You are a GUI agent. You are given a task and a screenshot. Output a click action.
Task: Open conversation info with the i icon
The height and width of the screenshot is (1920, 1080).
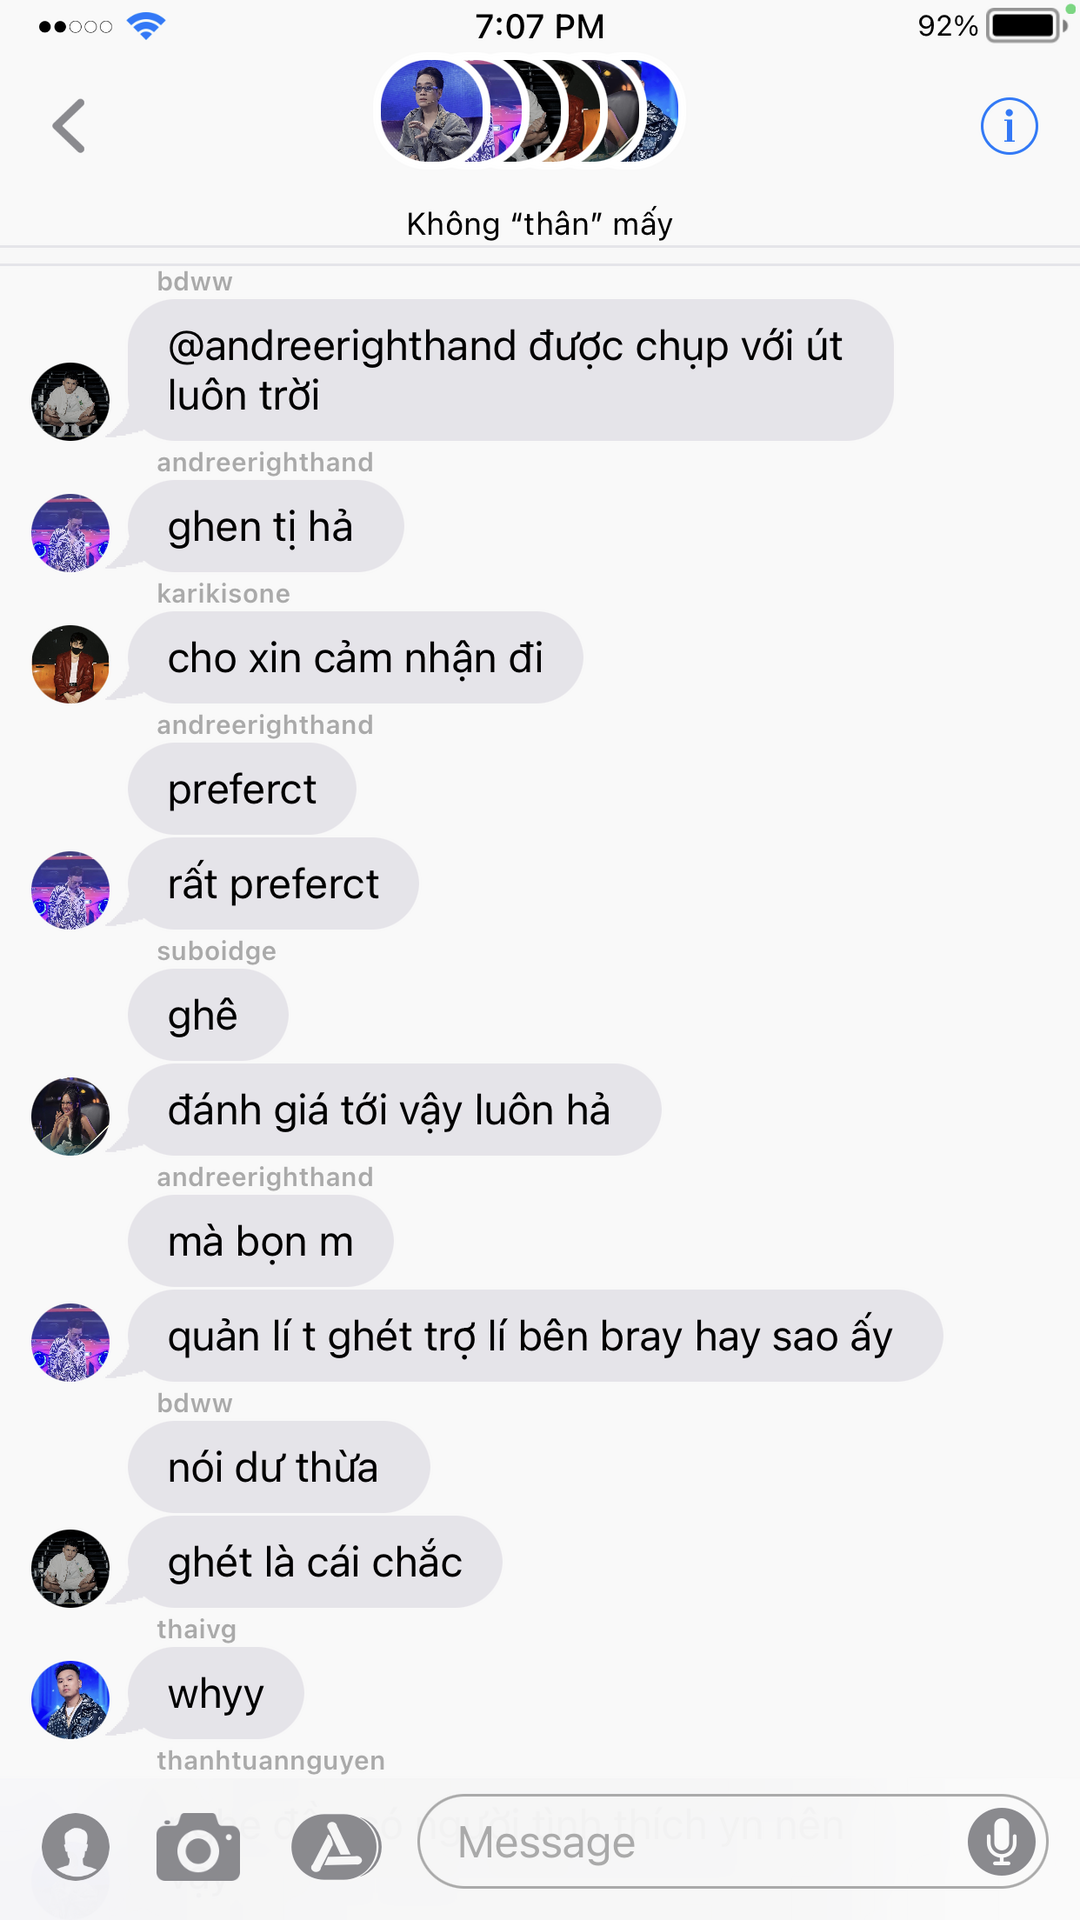1008,126
